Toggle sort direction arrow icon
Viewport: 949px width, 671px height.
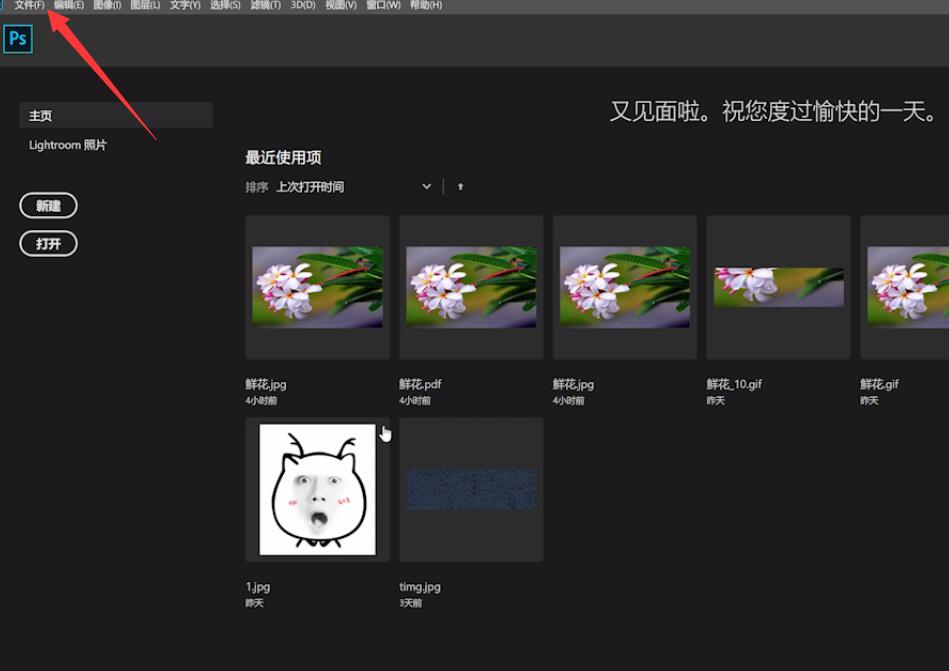[461, 187]
